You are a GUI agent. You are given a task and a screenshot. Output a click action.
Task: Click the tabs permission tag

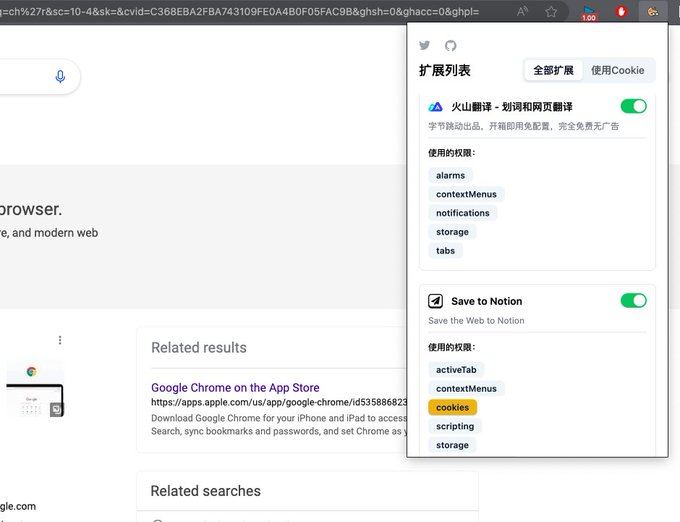tap(445, 251)
